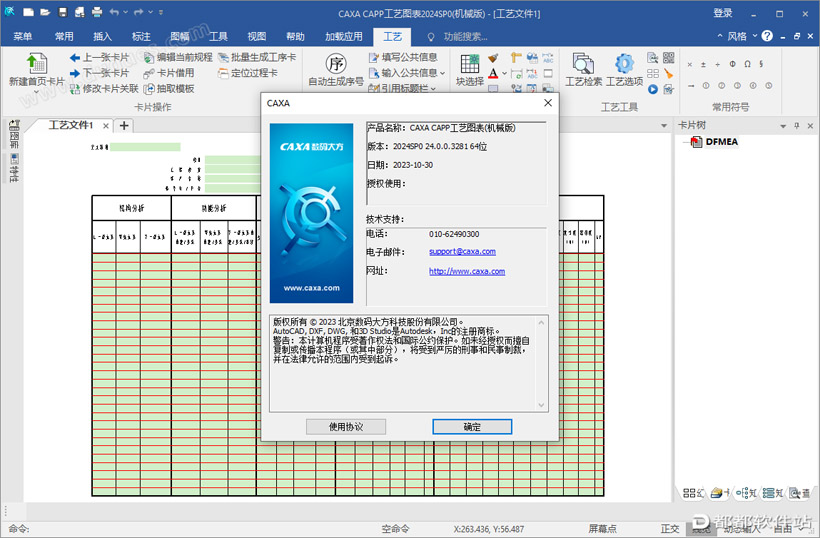Open the 特性 properties side panel tab
The height and width of the screenshot is (538, 820).
coord(14,168)
